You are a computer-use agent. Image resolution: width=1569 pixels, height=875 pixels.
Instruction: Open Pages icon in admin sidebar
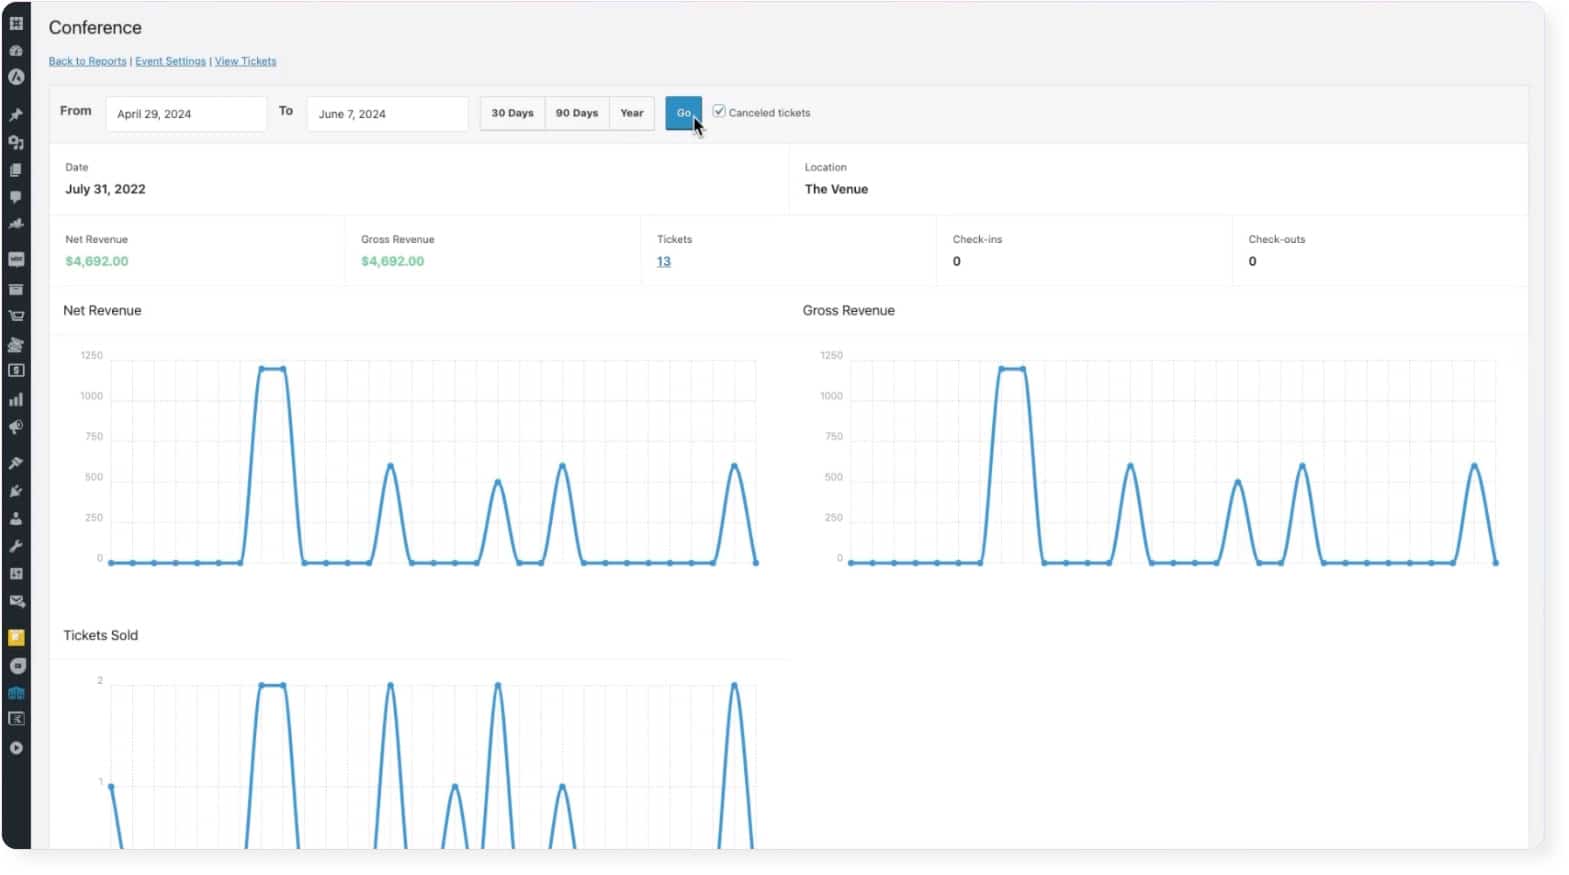[x=16, y=170]
